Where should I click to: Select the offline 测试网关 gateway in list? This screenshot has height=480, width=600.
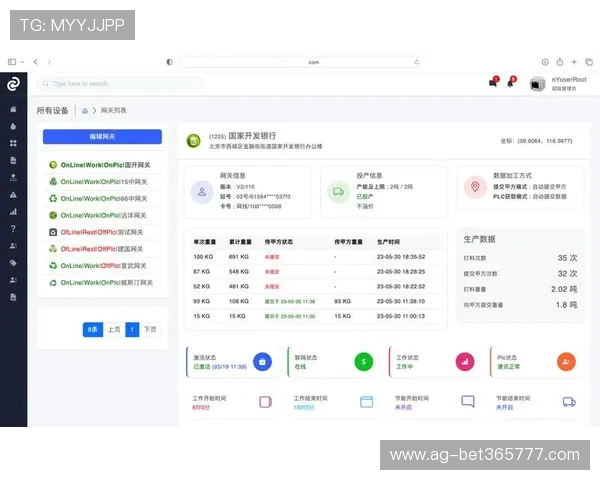coord(103,232)
